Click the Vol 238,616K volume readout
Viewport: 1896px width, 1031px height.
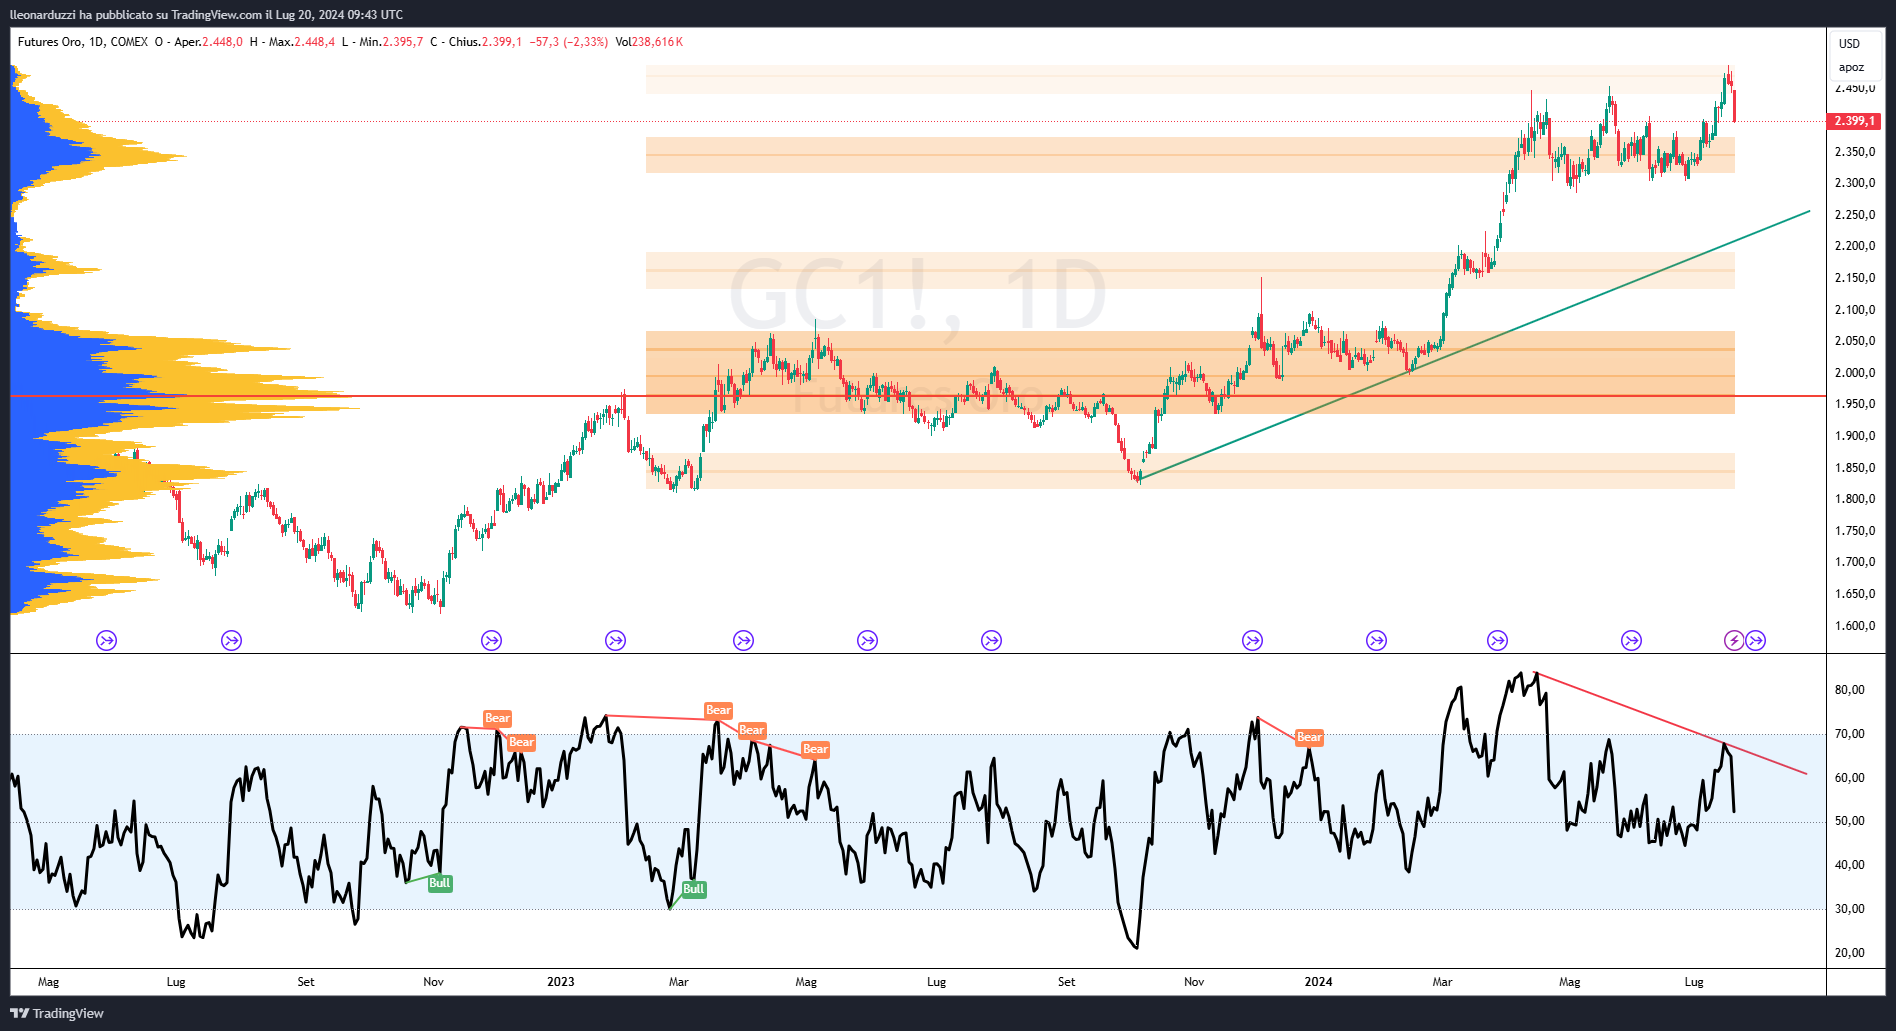tap(649, 42)
